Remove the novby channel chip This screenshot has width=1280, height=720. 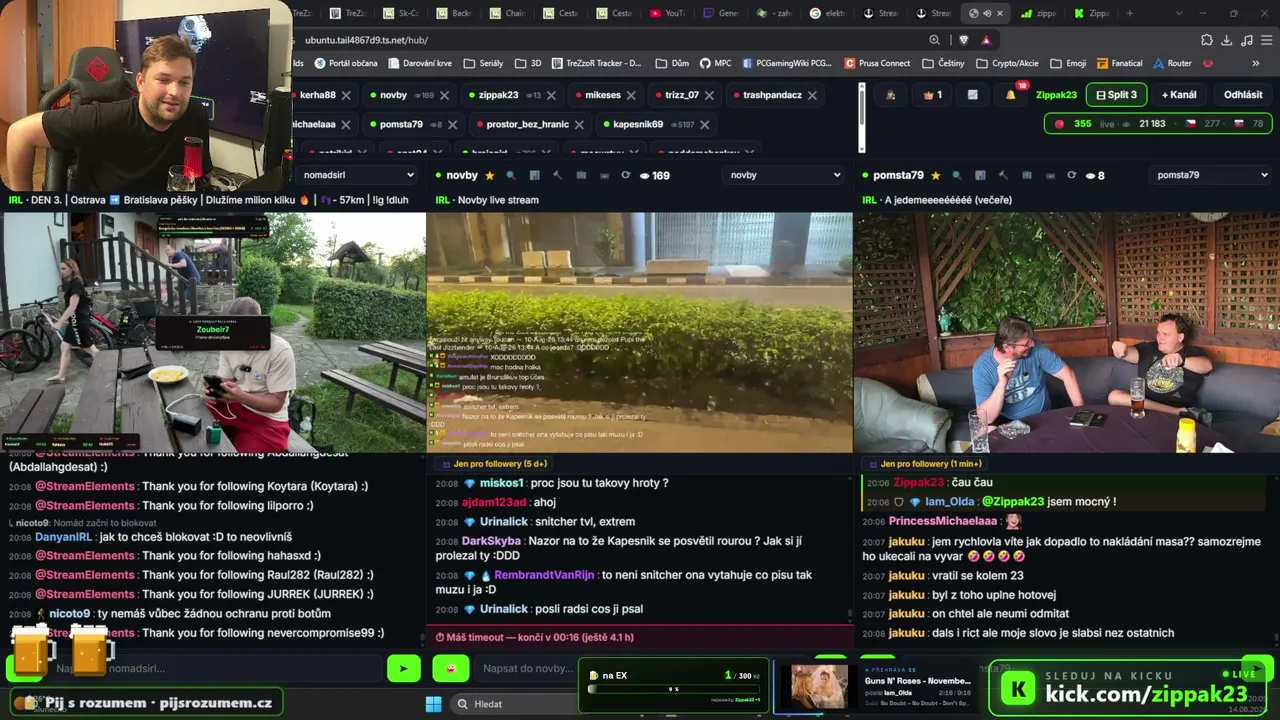coord(444,95)
